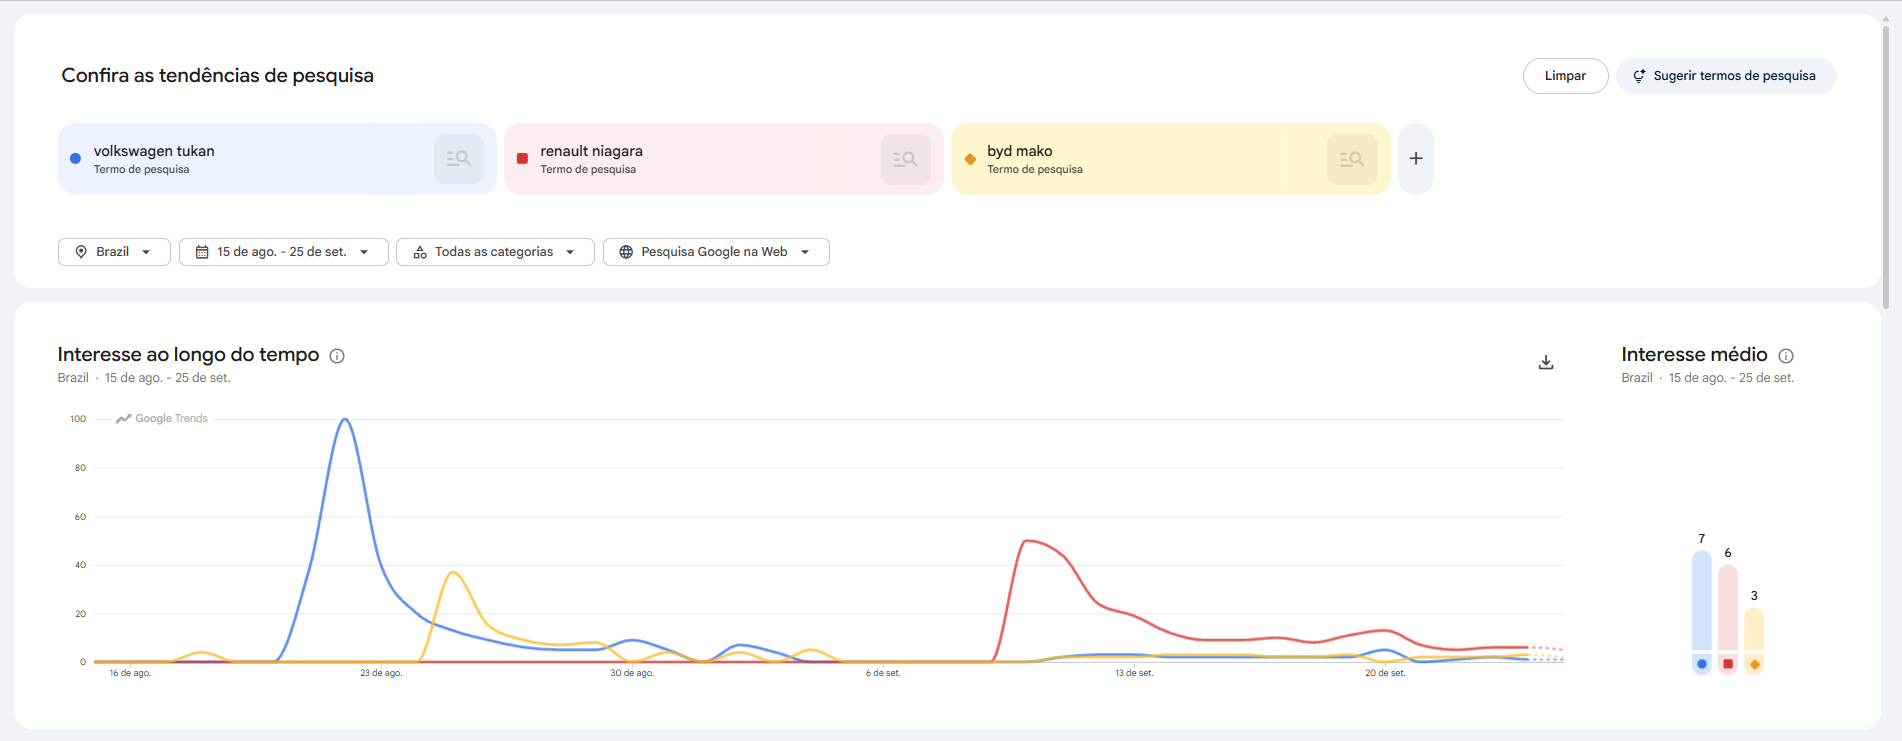Edit the renault niagara search term
Image resolution: width=1902 pixels, height=741 pixels.
[x=591, y=151]
